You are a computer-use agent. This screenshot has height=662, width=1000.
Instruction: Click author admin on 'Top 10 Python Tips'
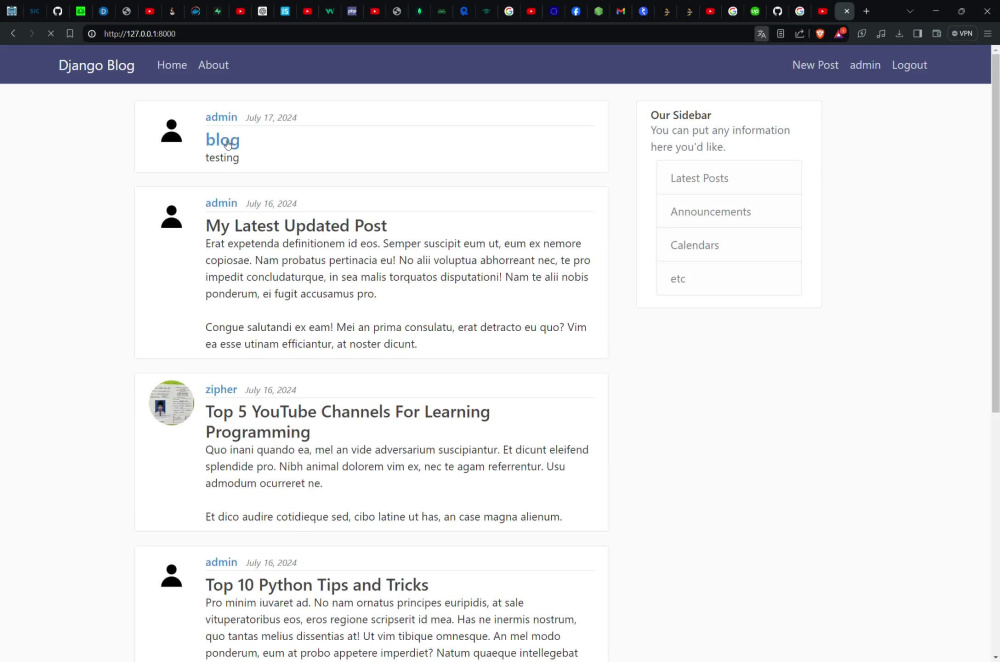coord(221,562)
